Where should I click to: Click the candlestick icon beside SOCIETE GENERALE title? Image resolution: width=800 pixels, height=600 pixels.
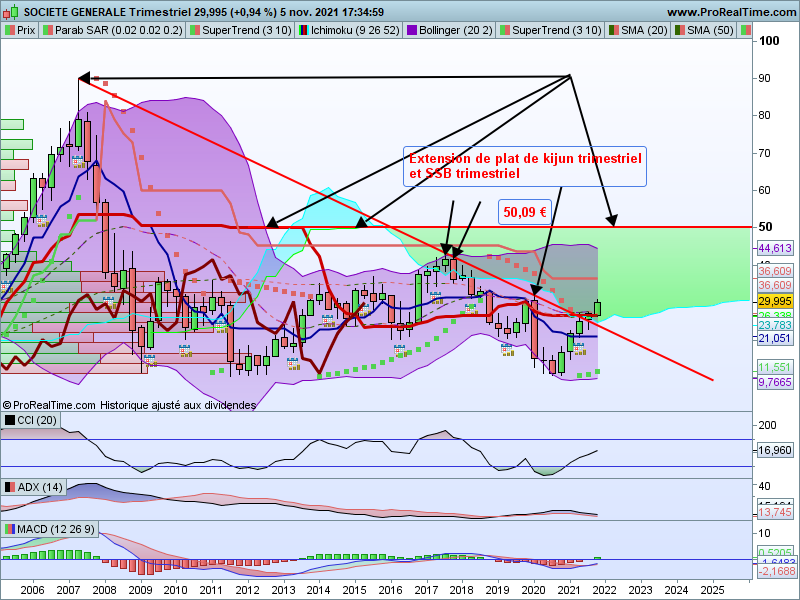[x=10, y=11]
